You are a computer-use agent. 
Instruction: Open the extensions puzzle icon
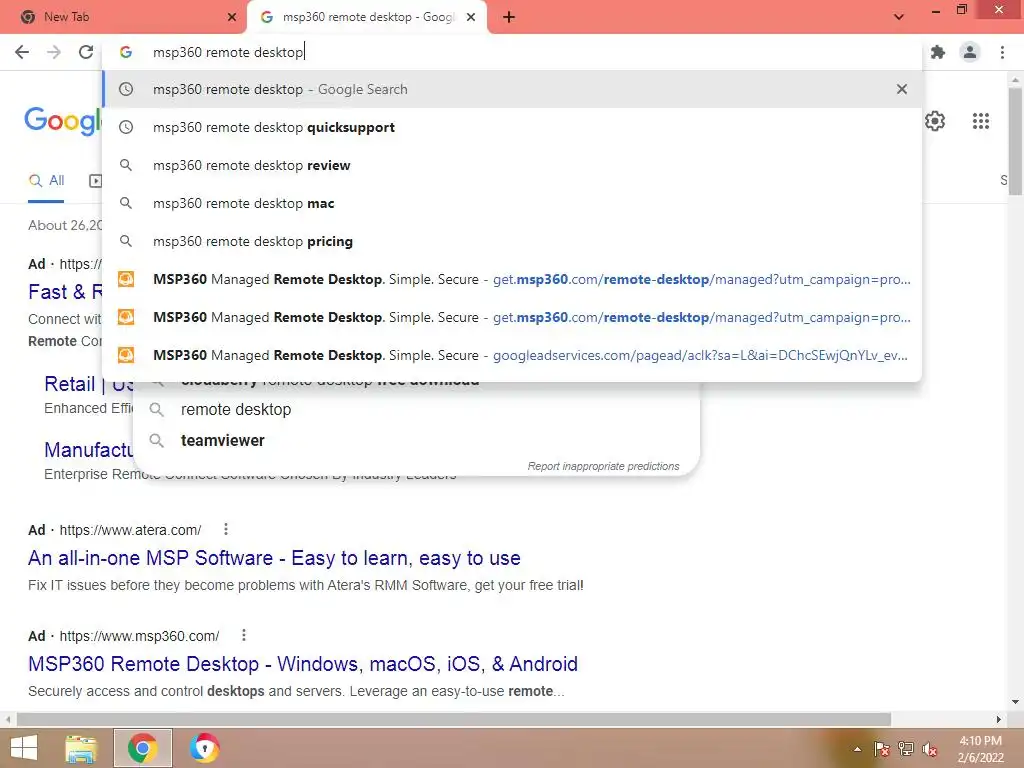pyautogui.click(x=938, y=52)
